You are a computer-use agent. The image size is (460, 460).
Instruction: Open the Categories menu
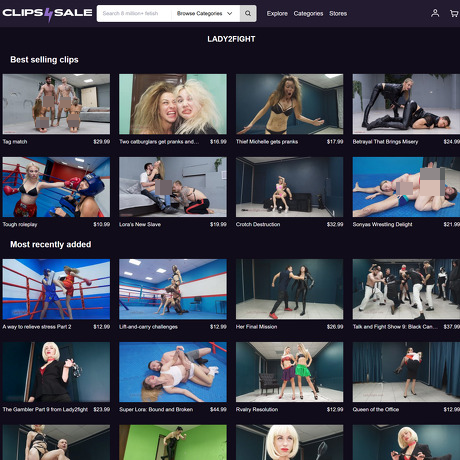click(308, 13)
